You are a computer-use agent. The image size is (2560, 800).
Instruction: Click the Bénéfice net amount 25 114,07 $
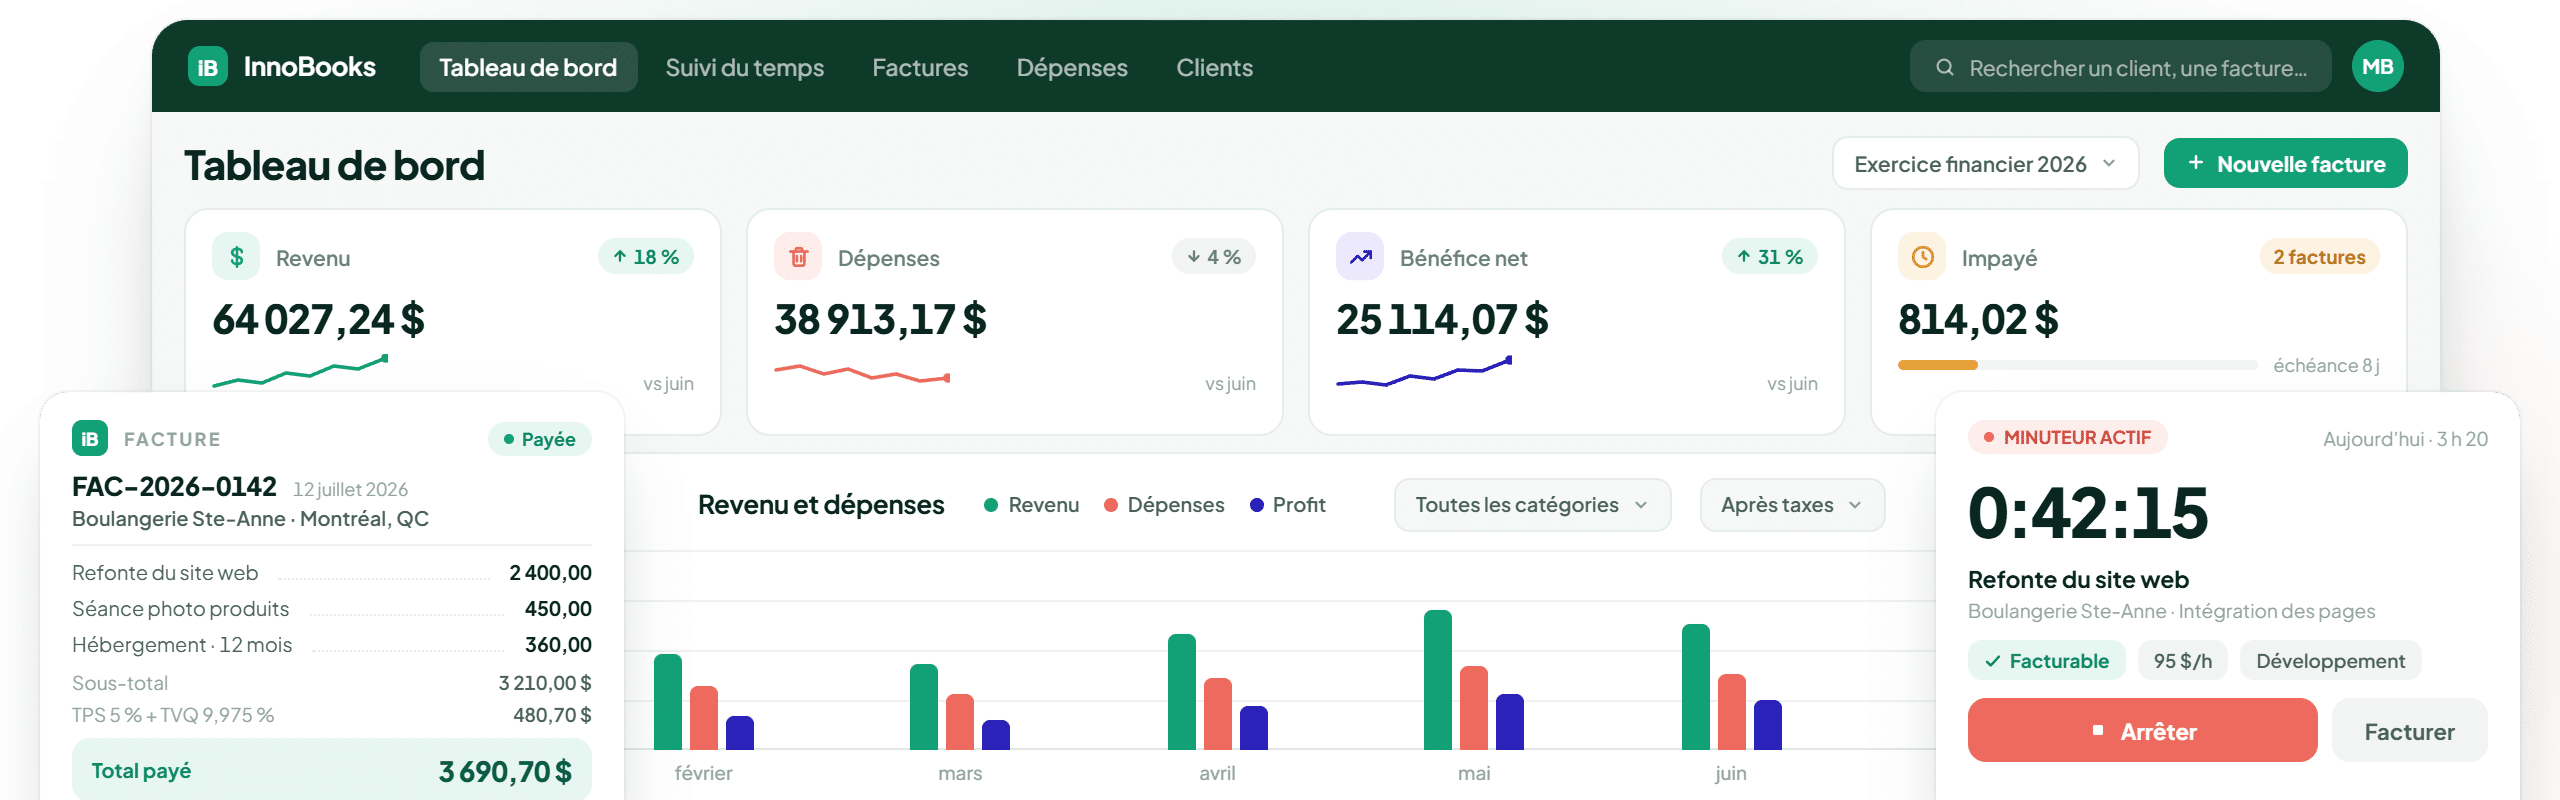1442,320
